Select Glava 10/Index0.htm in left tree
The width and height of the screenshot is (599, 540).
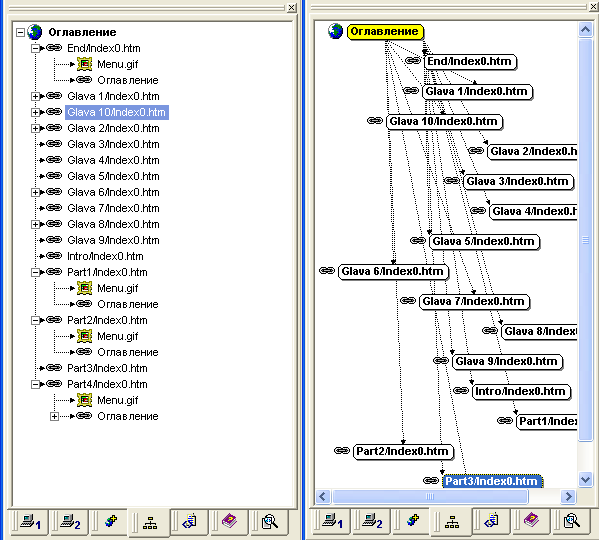(x=117, y=112)
